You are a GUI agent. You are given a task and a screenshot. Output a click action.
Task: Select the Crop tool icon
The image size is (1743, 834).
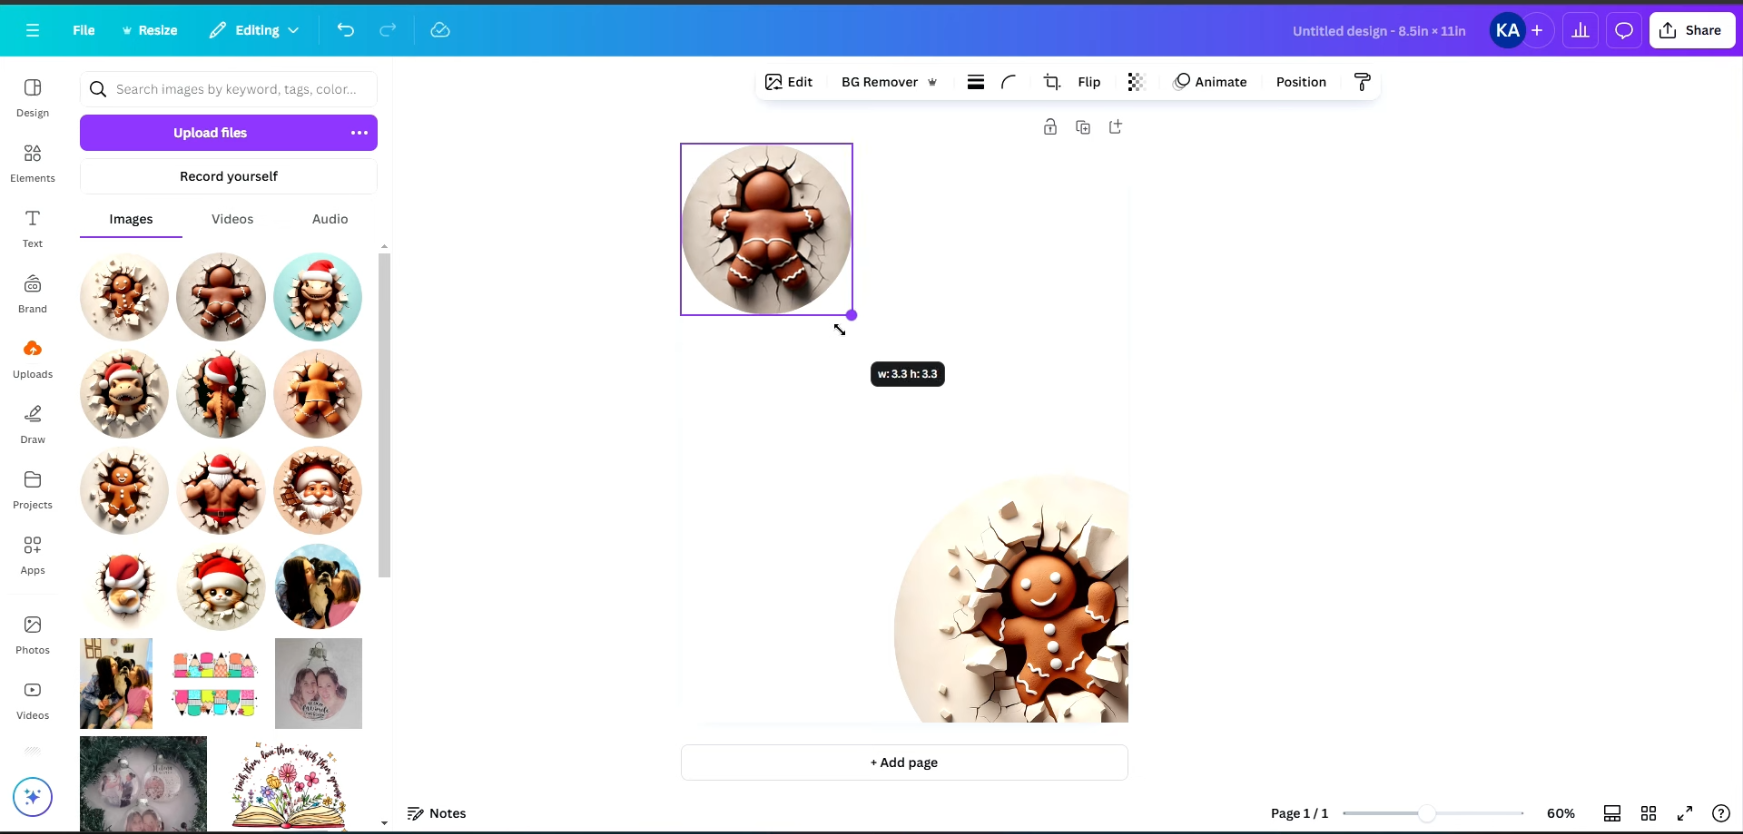[1052, 82]
